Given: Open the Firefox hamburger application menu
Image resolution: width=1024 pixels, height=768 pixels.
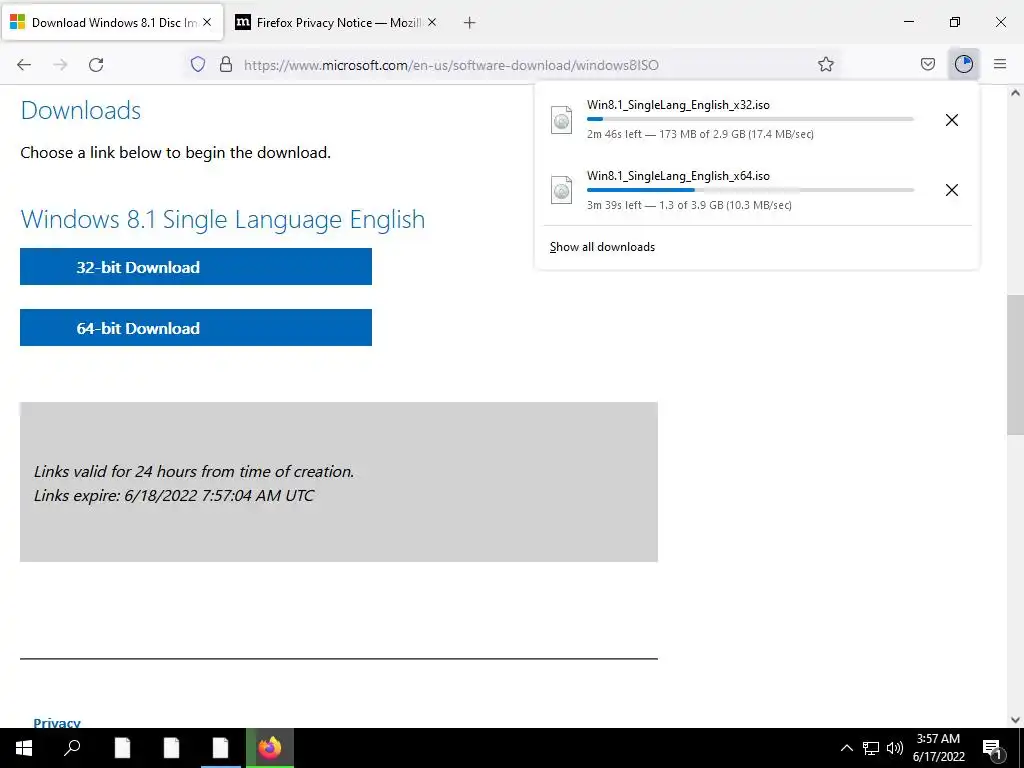Looking at the screenshot, I should pyautogui.click(x=1000, y=64).
